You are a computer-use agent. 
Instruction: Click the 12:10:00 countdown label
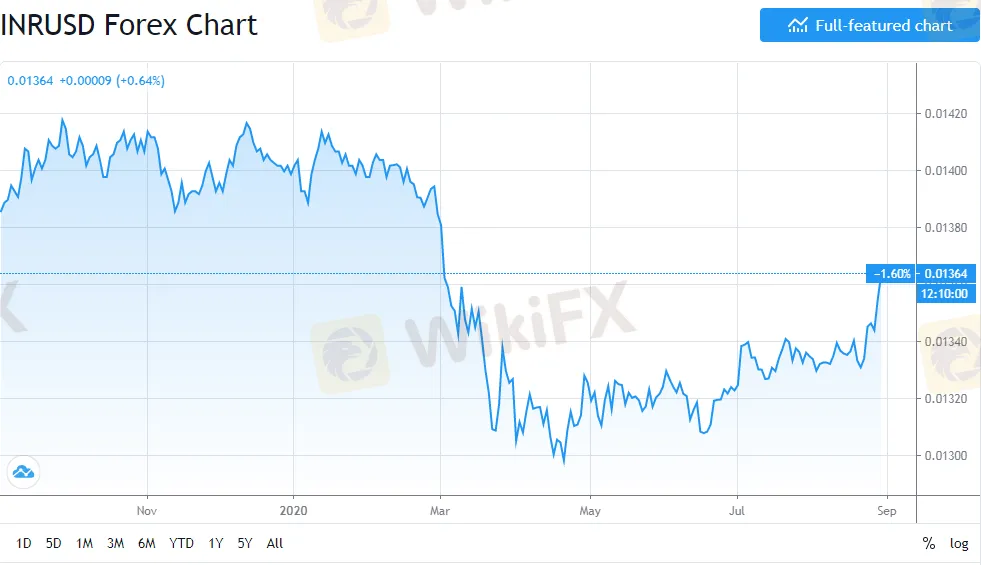coord(943,293)
